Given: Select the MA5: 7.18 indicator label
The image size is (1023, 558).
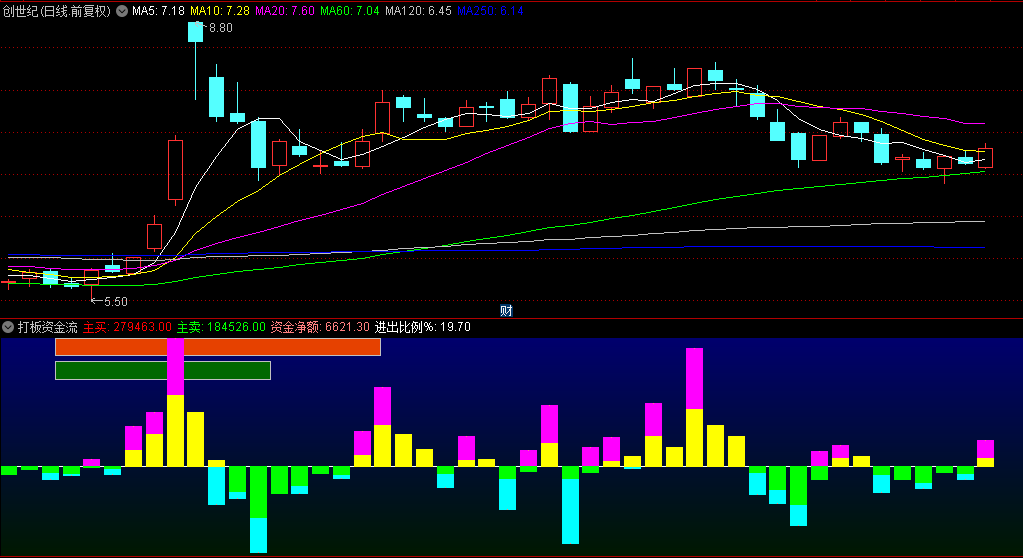Looking at the screenshot, I should pyautogui.click(x=158, y=11).
